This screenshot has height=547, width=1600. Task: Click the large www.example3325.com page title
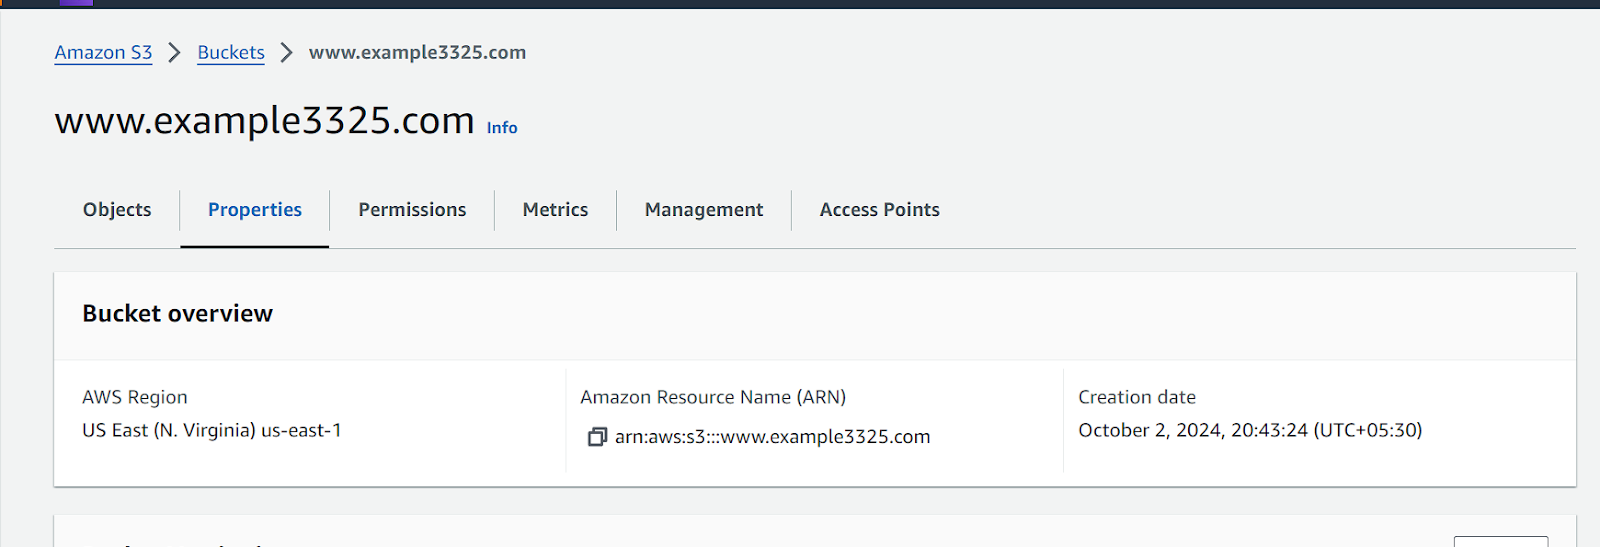265,121
